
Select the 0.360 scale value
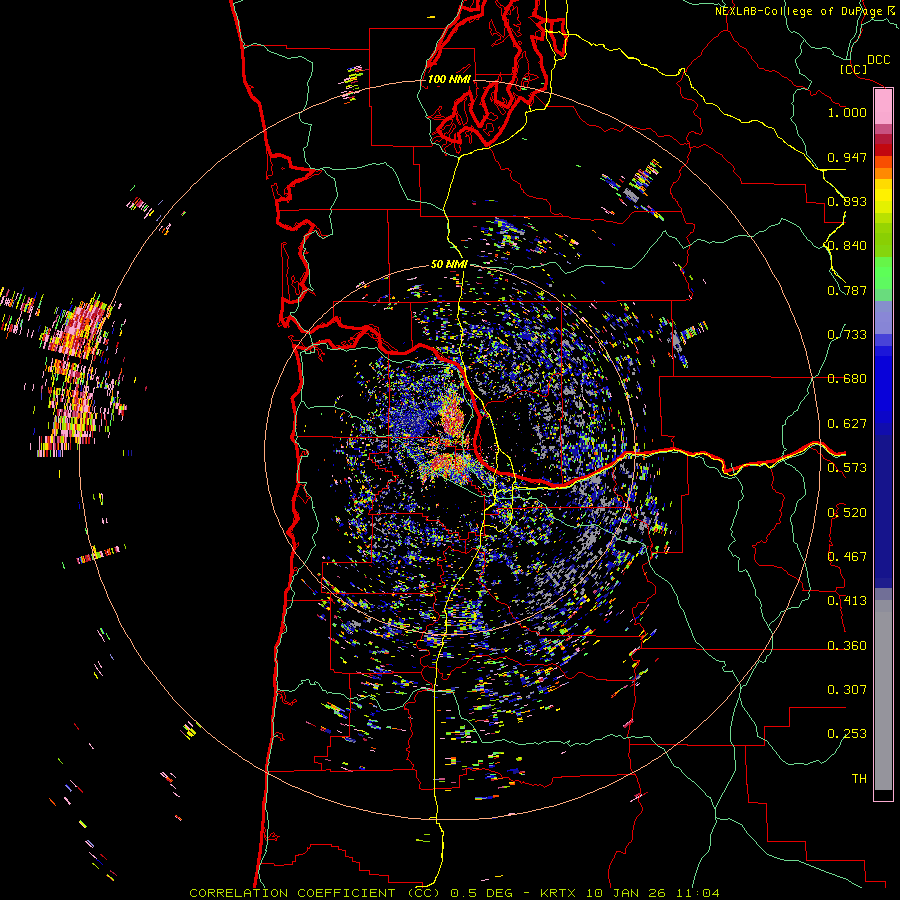click(847, 646)
